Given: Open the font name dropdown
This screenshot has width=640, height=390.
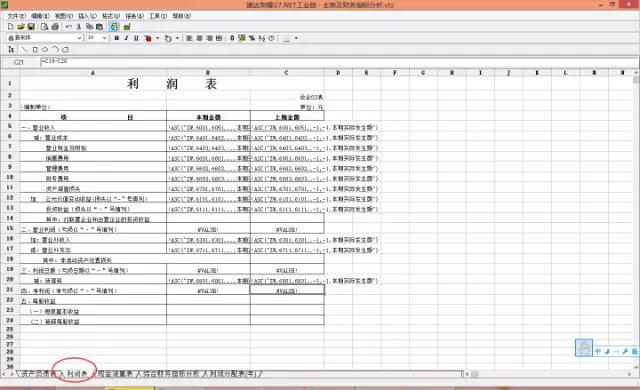Looking at the screenshot, I should tap(79, 38).
